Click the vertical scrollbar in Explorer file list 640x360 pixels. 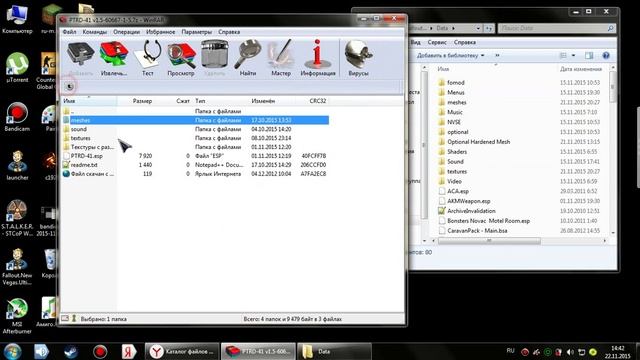(612, 87)
